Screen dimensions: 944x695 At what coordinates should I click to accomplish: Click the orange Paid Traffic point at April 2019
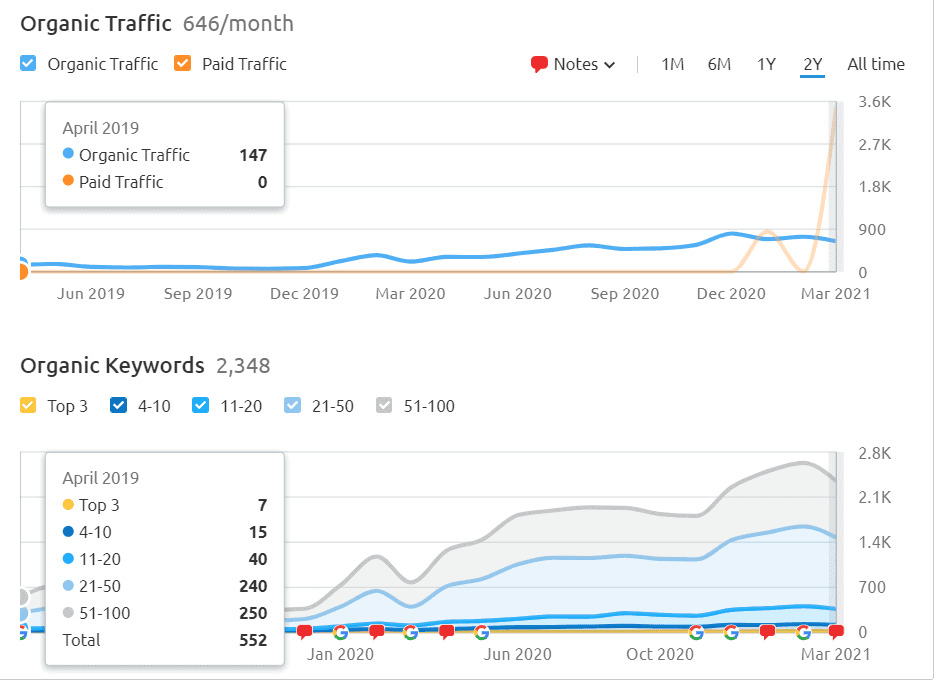[22, 272]
